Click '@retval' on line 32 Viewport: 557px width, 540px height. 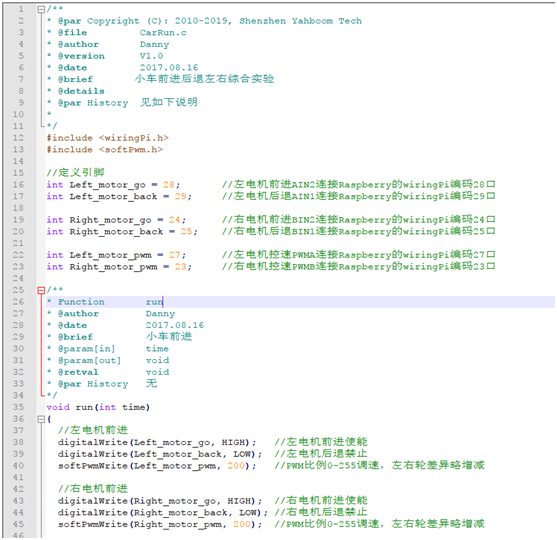tap(78, 372)
